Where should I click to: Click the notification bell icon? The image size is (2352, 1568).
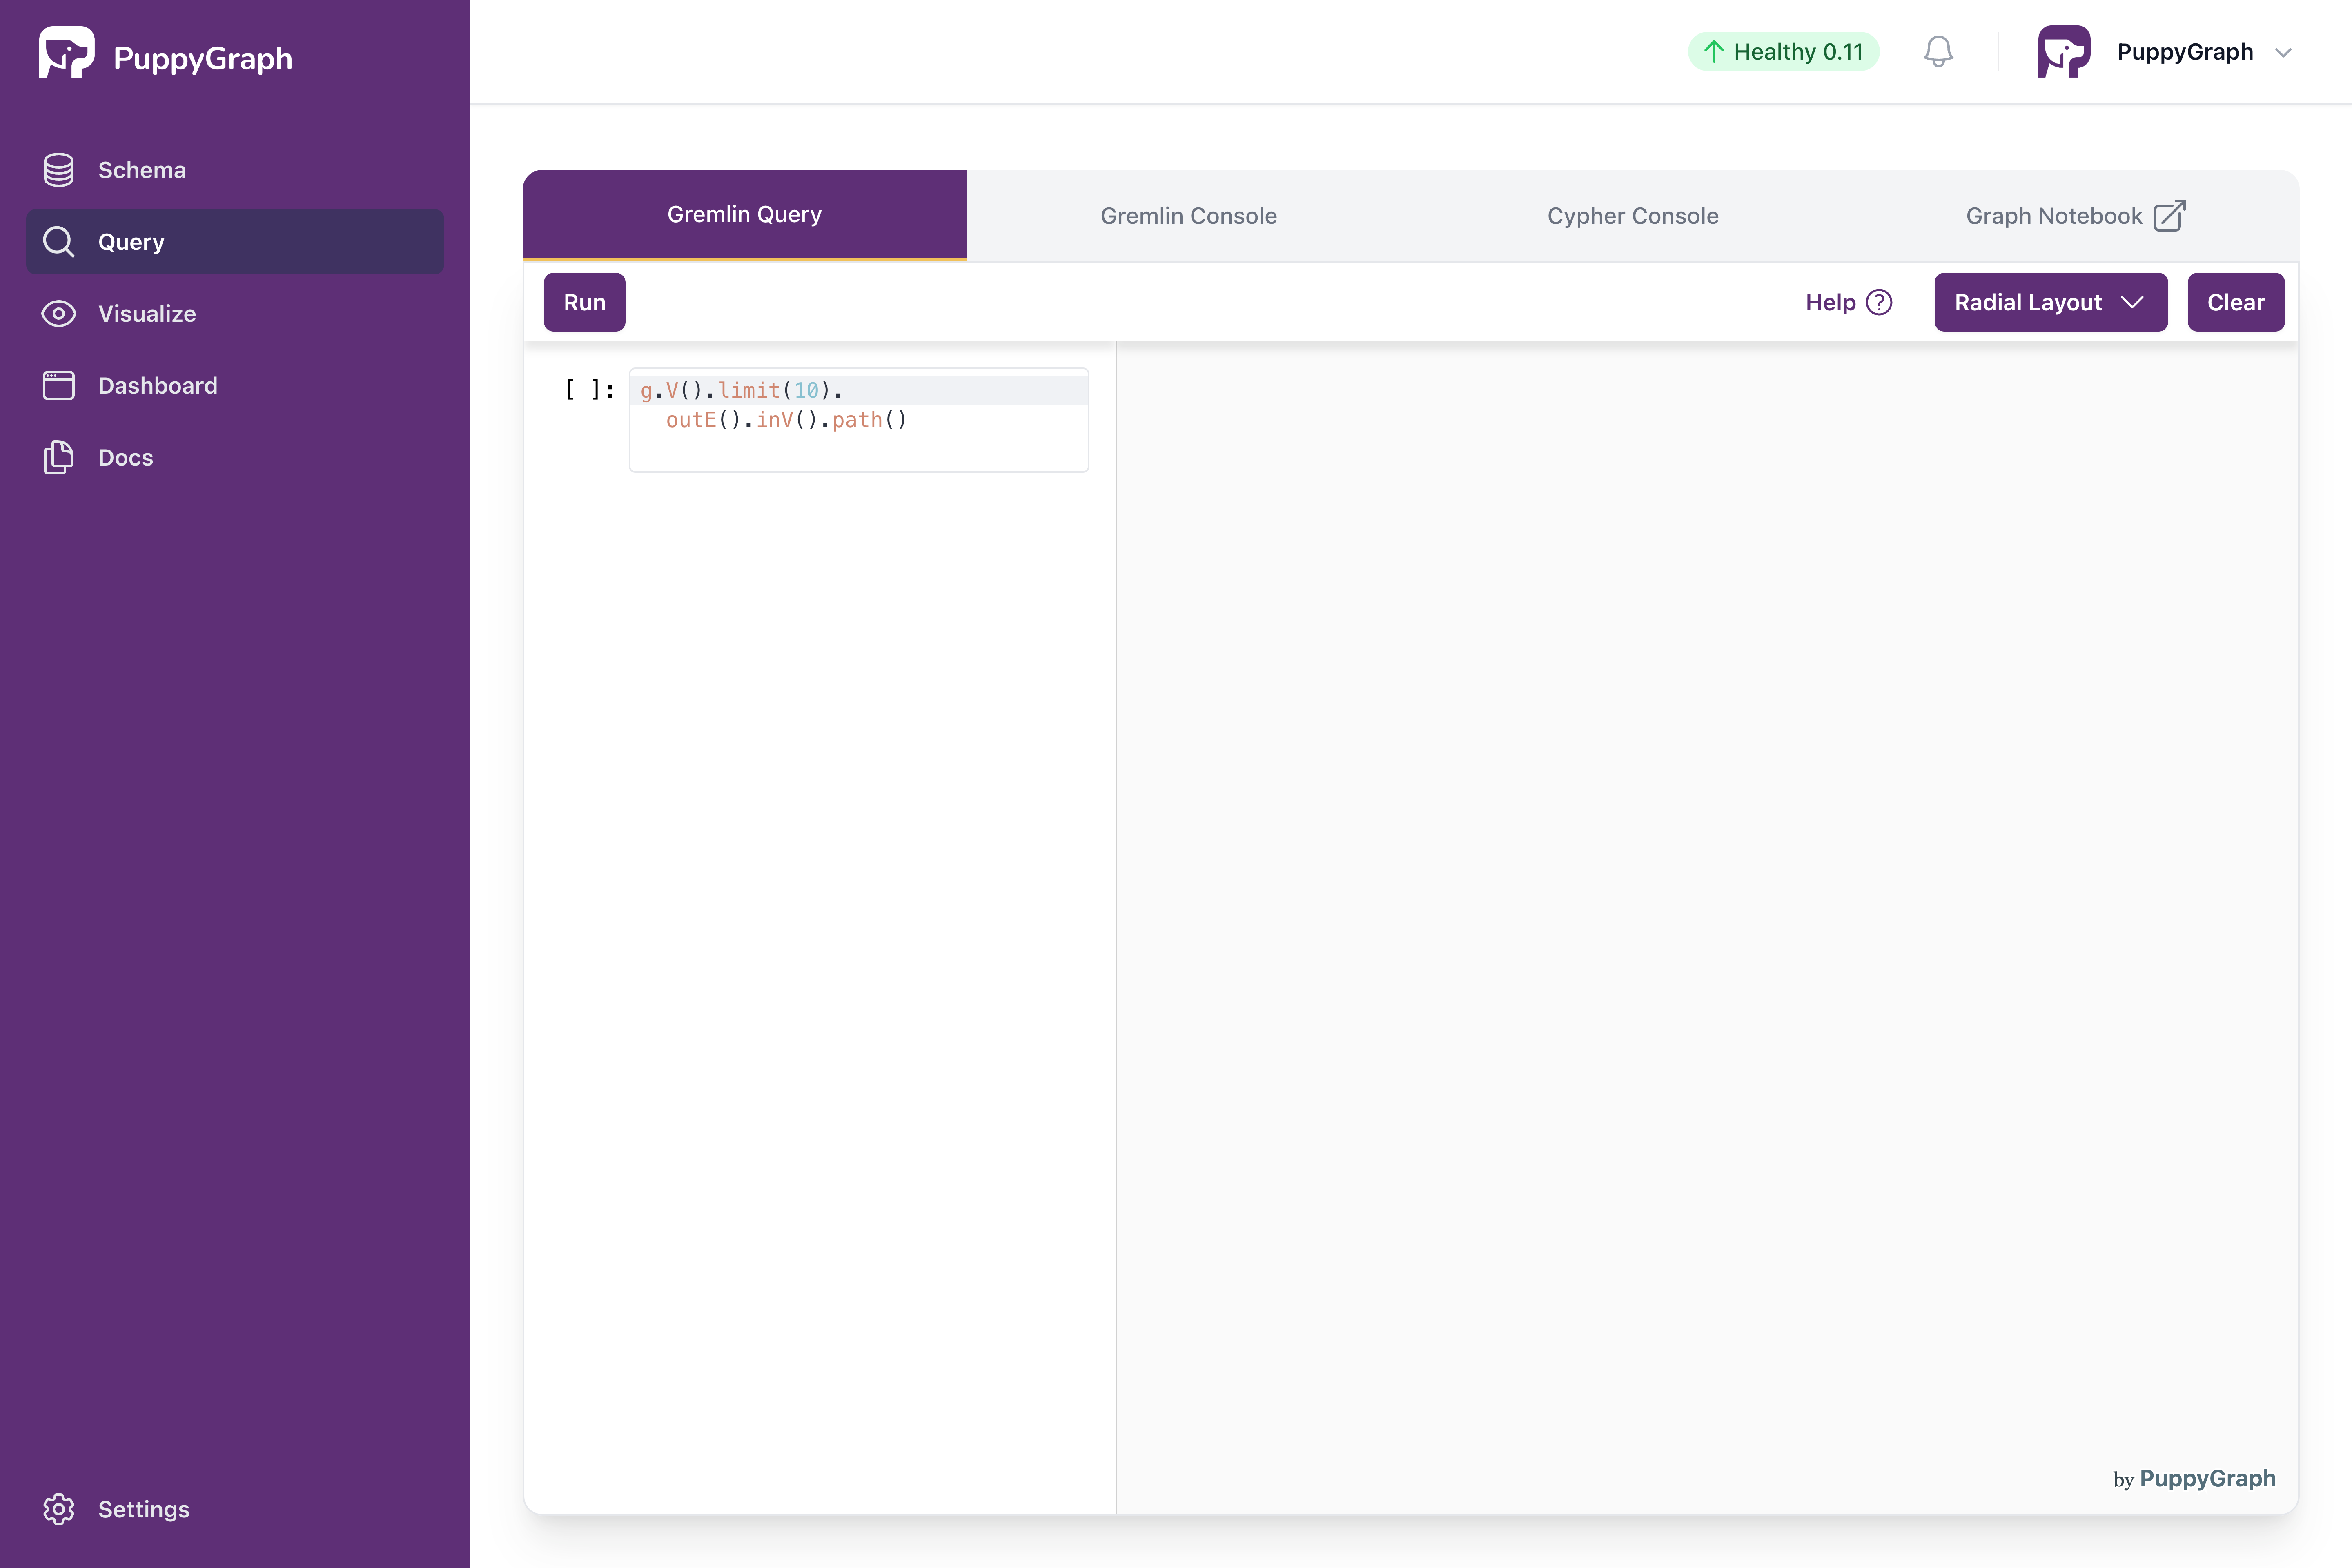(1937, 51)
